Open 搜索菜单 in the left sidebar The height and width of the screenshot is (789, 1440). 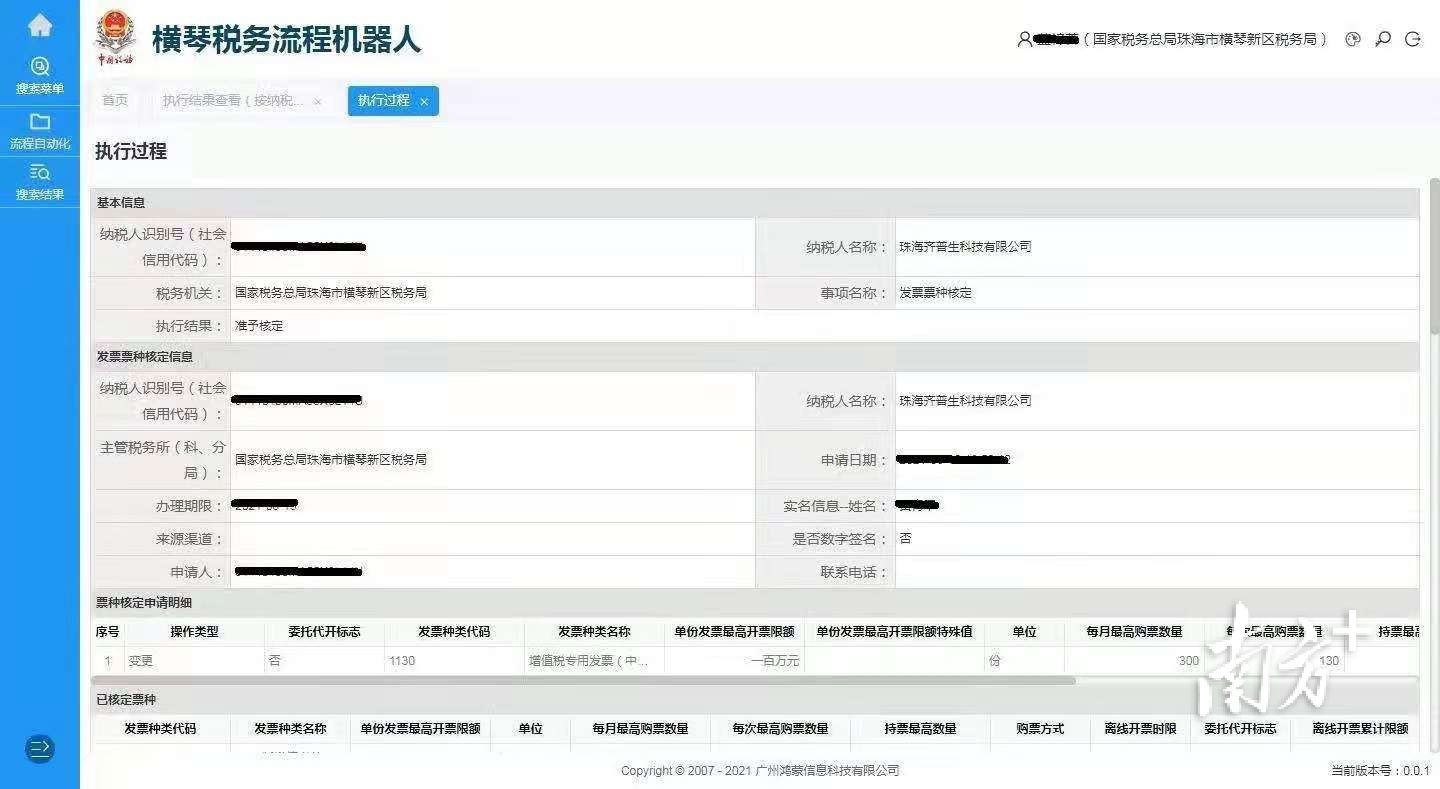[40, 76]
